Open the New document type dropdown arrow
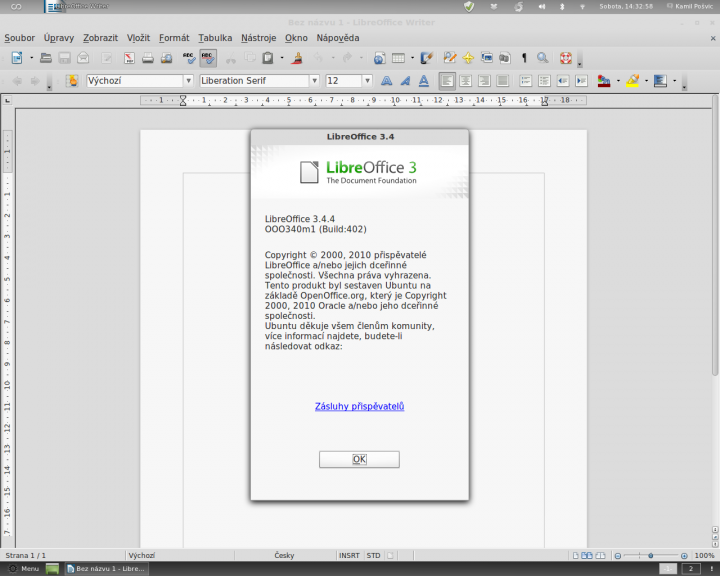Screen dimensions: 720x576 (31, 58)
